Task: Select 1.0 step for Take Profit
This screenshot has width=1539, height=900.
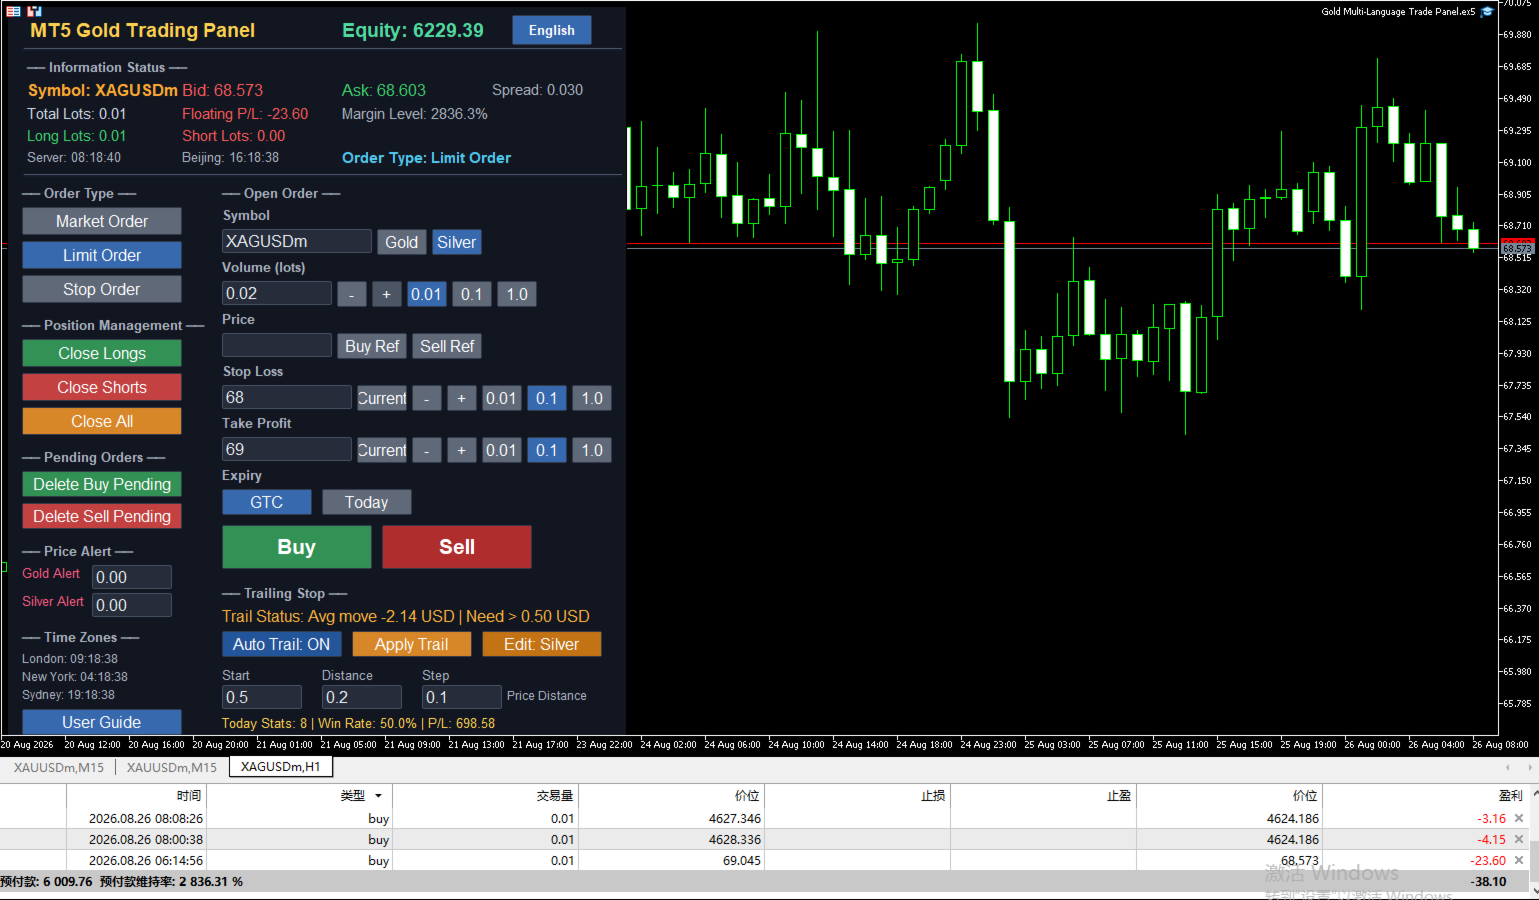Action: click(592, 450)
